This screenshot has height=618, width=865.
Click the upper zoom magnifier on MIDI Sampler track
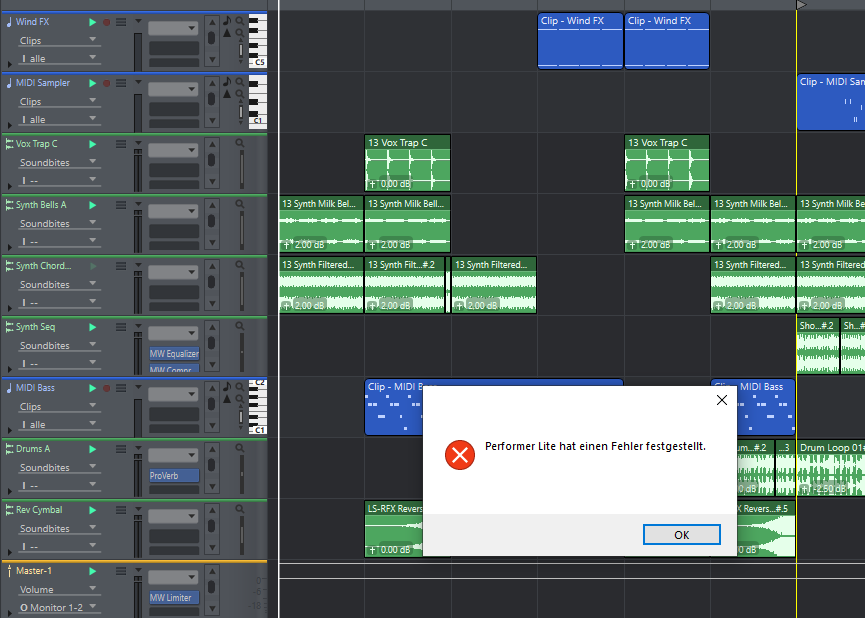click(239, 82)
